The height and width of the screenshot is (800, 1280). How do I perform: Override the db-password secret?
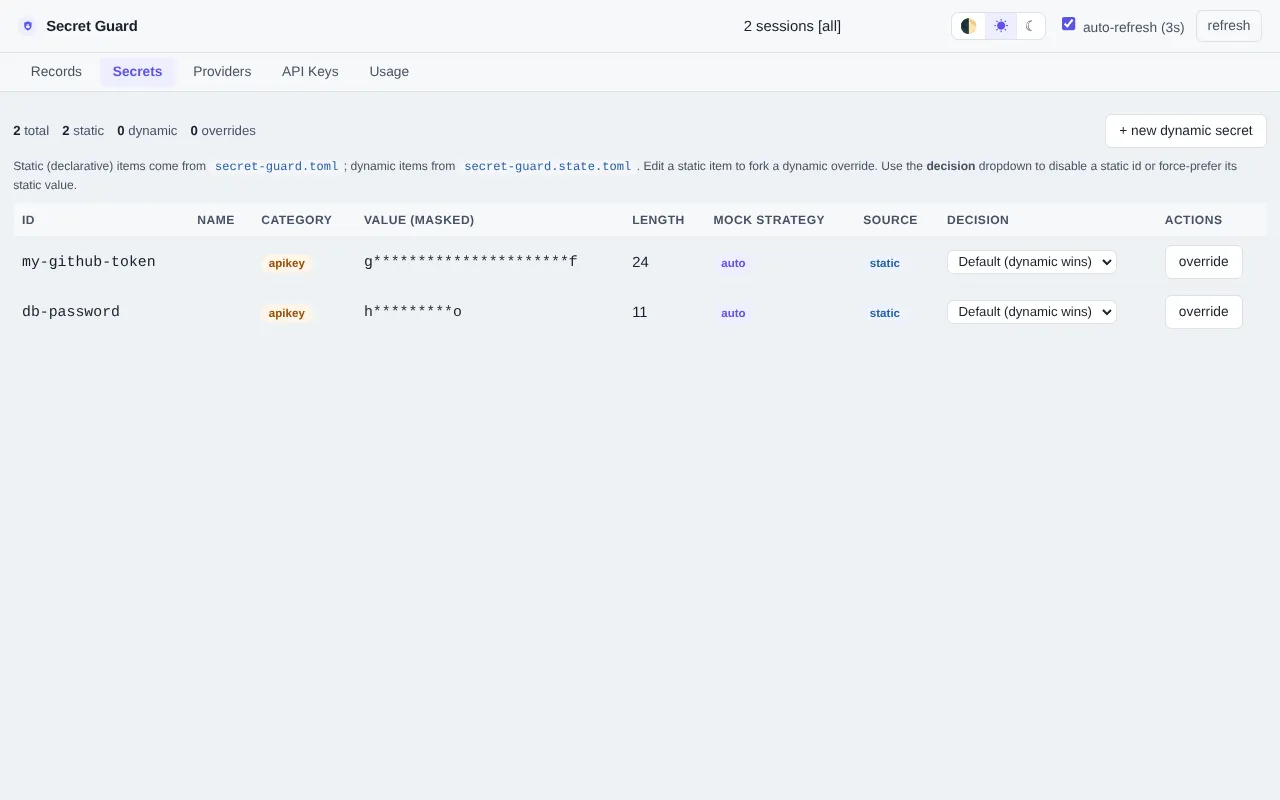[x=1204, y=312]
